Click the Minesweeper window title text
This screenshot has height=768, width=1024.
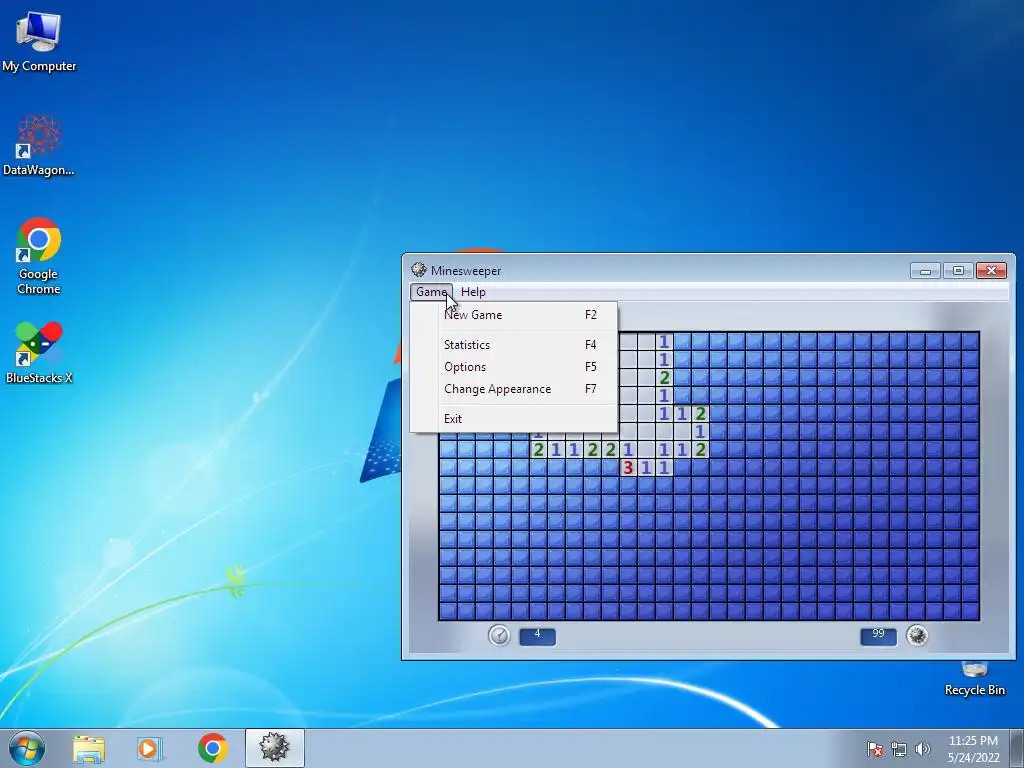click(x=466, y=270)
